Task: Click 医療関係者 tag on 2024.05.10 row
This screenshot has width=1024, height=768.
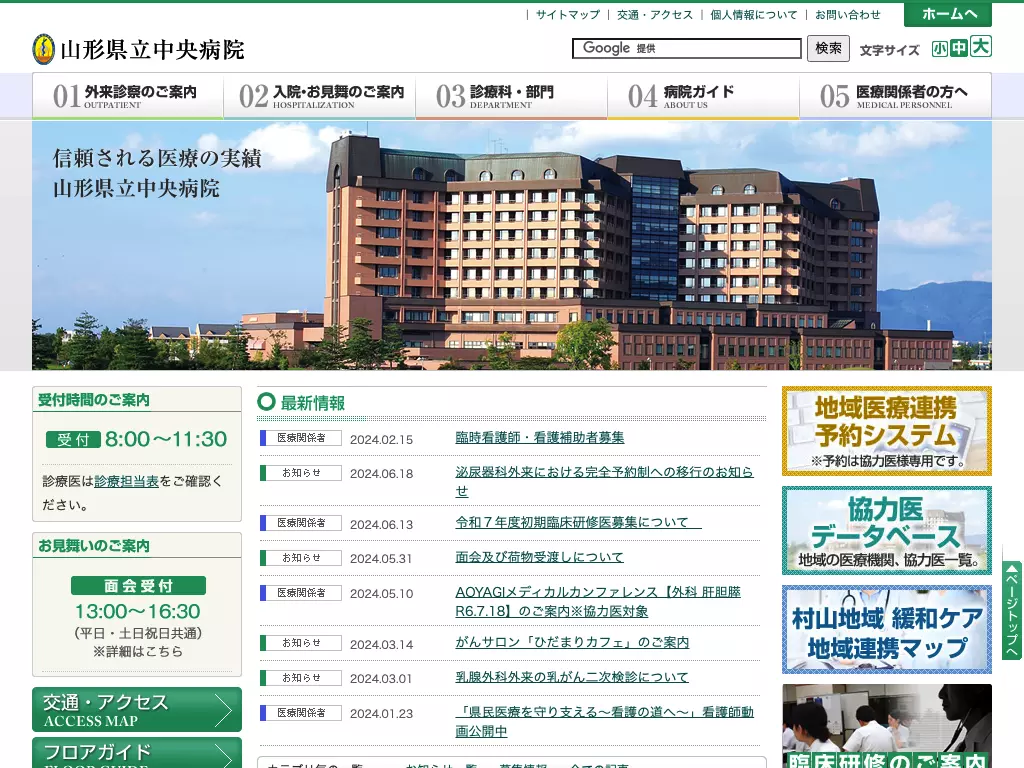Action: pos(300,592)
